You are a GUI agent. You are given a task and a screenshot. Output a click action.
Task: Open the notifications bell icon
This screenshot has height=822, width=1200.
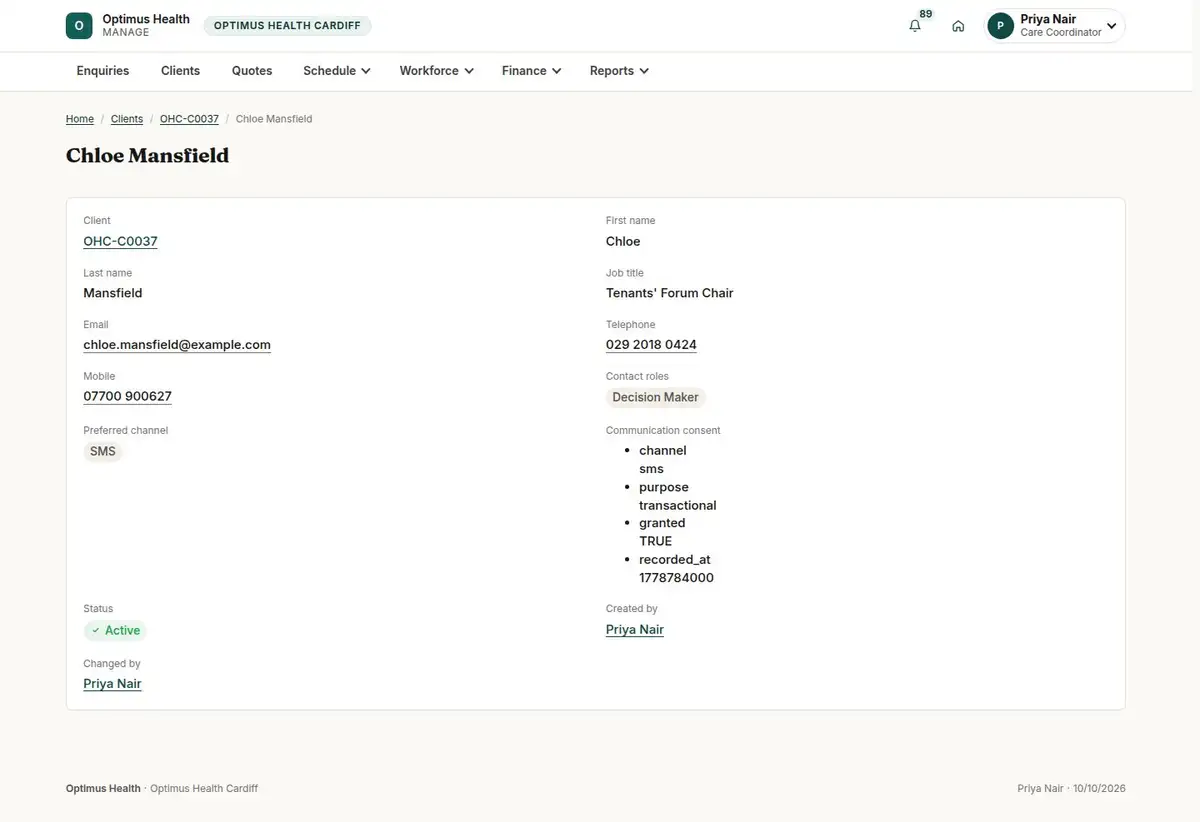click(x=915, y=26)
